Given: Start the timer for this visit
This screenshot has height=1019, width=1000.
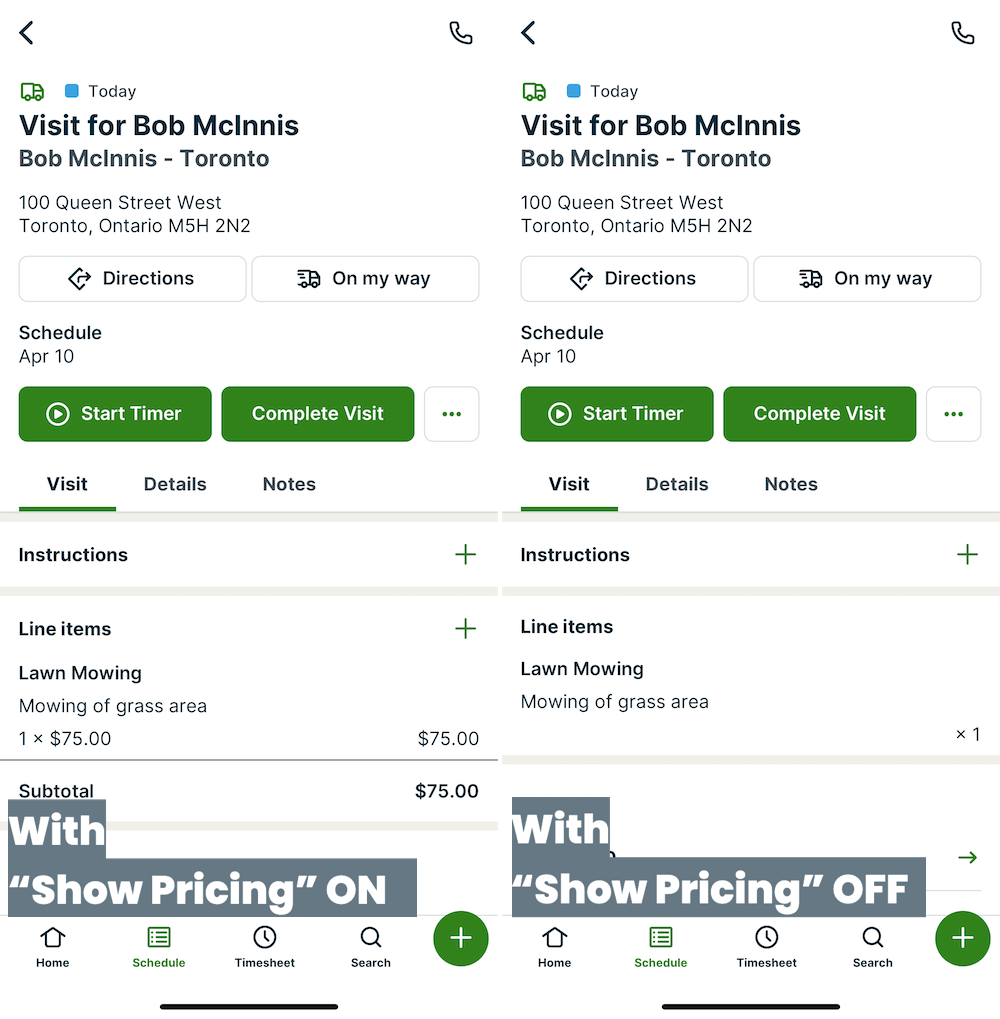Looking at the screenshot, I should [x=114, y=413].
